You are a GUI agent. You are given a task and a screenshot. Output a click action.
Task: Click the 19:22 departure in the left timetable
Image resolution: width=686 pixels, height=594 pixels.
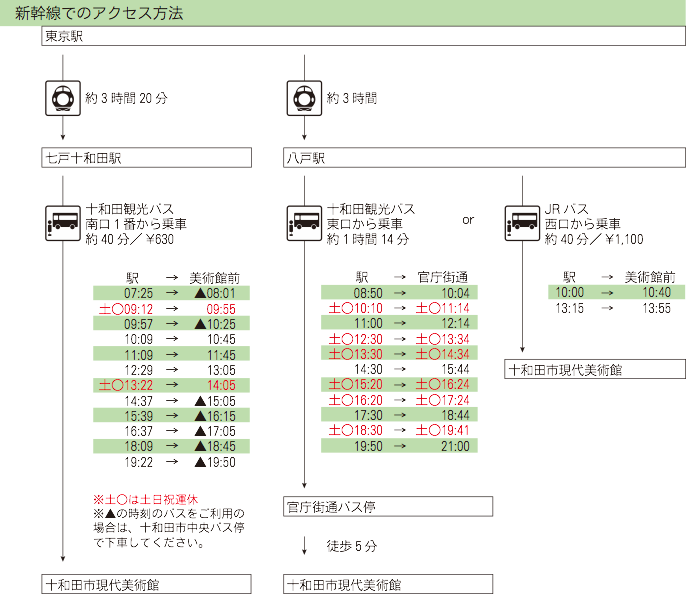pos(139,462)
